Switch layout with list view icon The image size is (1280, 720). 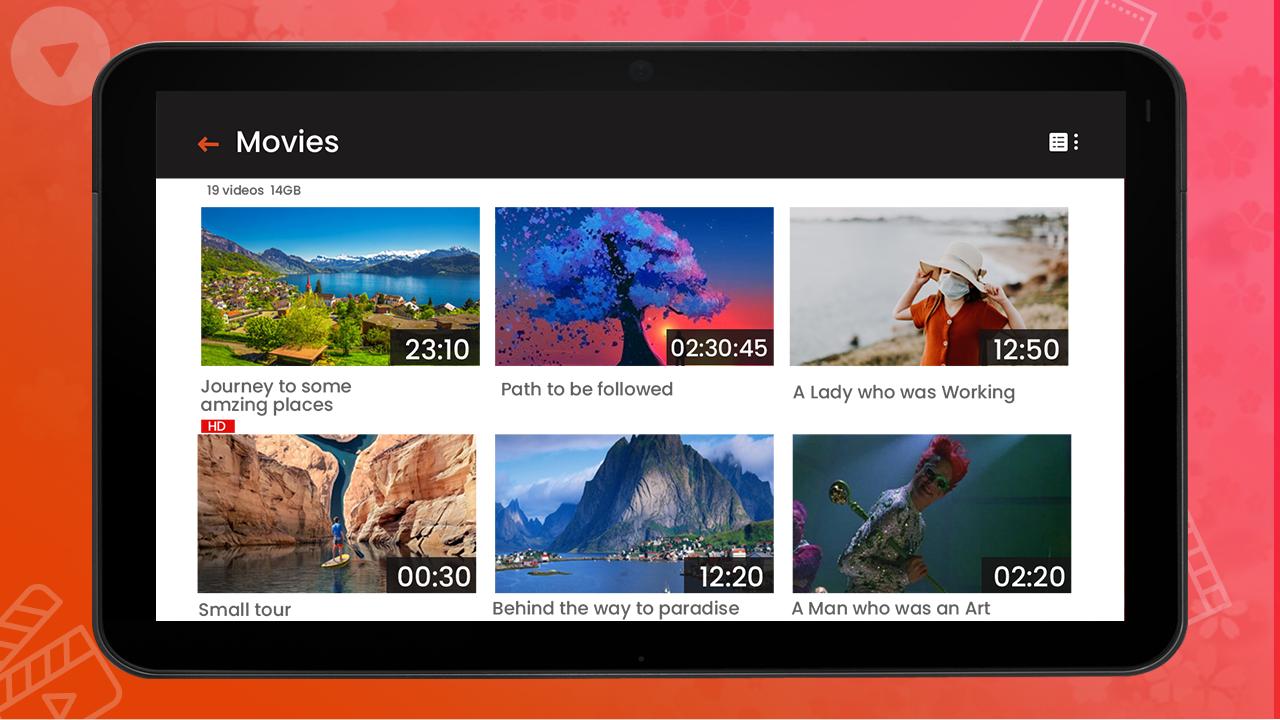tap(1058, 142)
